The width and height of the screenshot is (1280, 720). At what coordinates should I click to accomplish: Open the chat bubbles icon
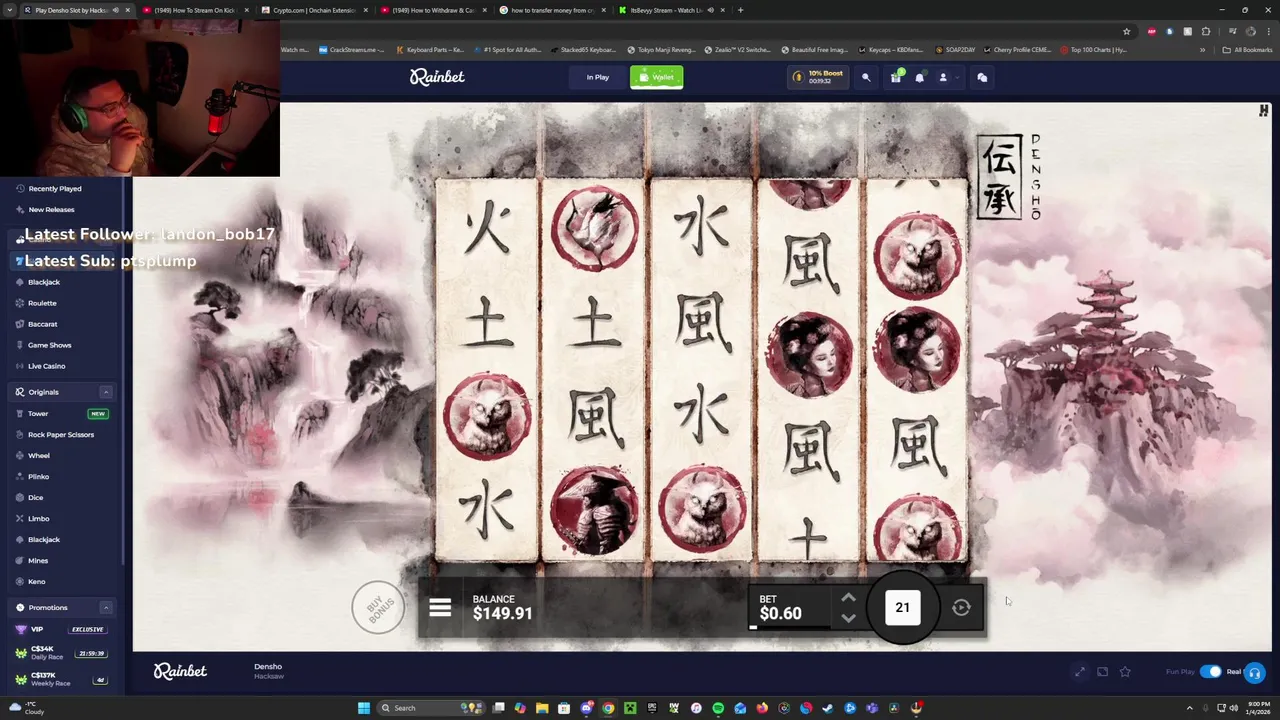982,77
